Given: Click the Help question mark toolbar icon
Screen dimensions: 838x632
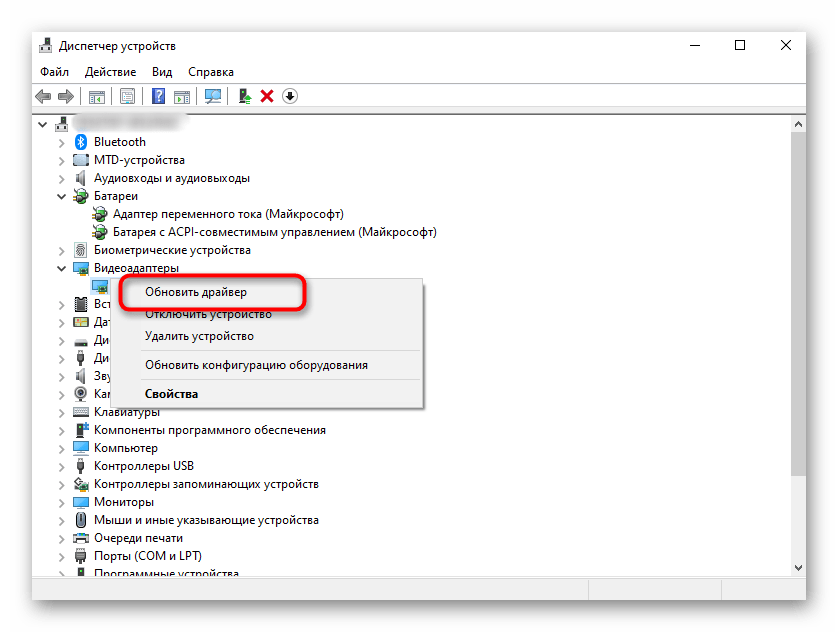Looking at the screenshot, I should (x=158, y=96).
